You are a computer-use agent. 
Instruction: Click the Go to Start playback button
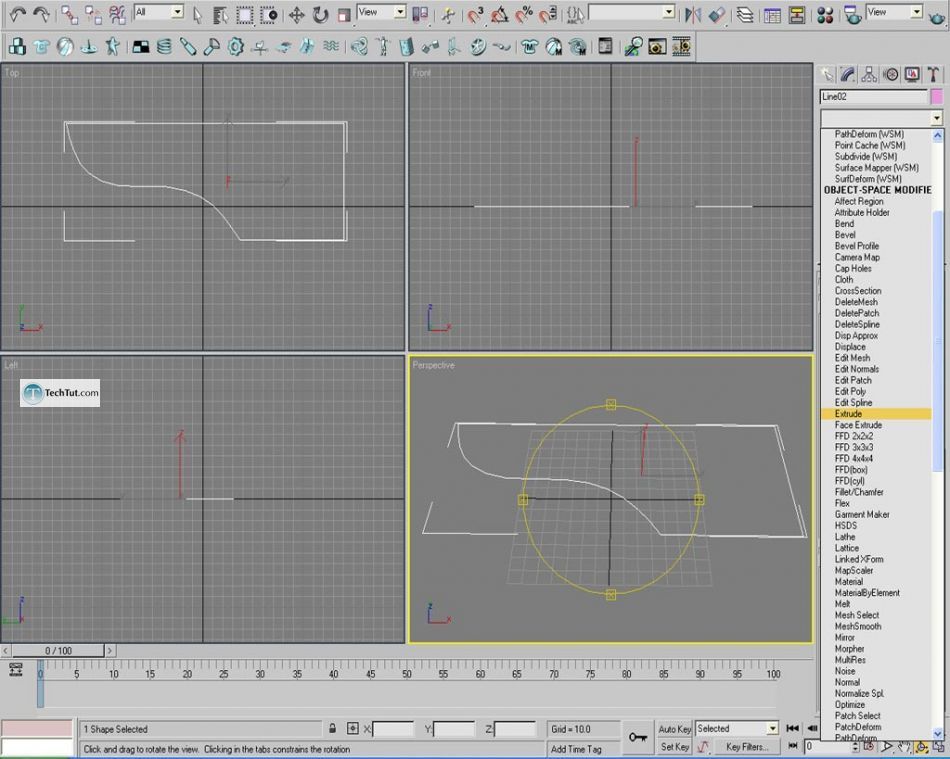792,728
